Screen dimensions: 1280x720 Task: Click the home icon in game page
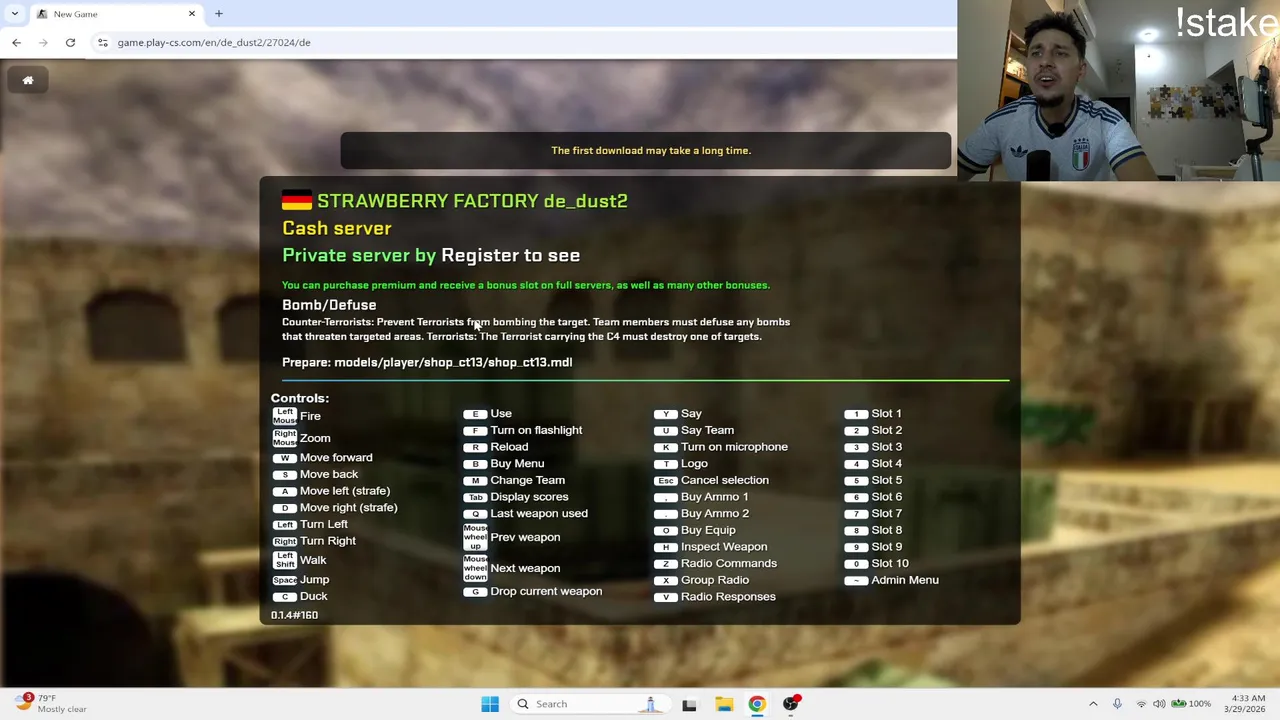point(28,80)
